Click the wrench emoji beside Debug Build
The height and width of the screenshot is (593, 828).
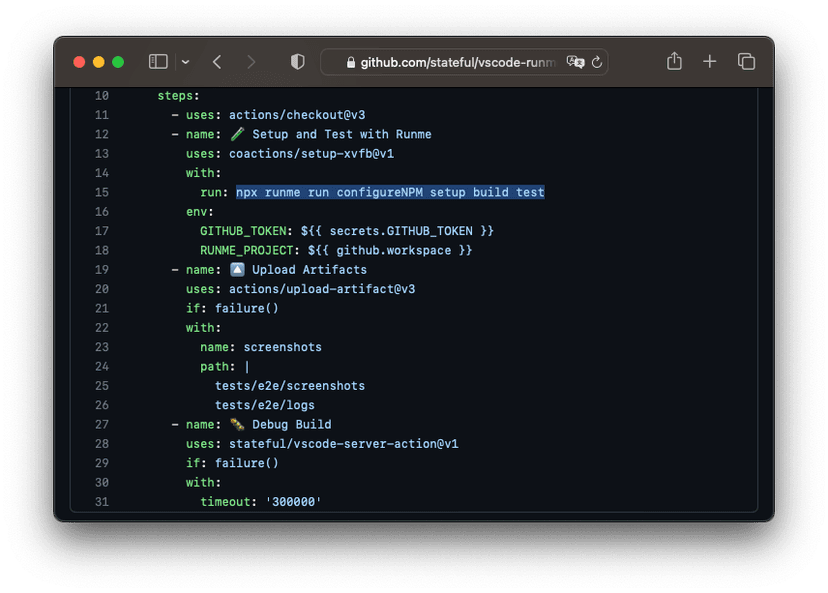[236, 423]
